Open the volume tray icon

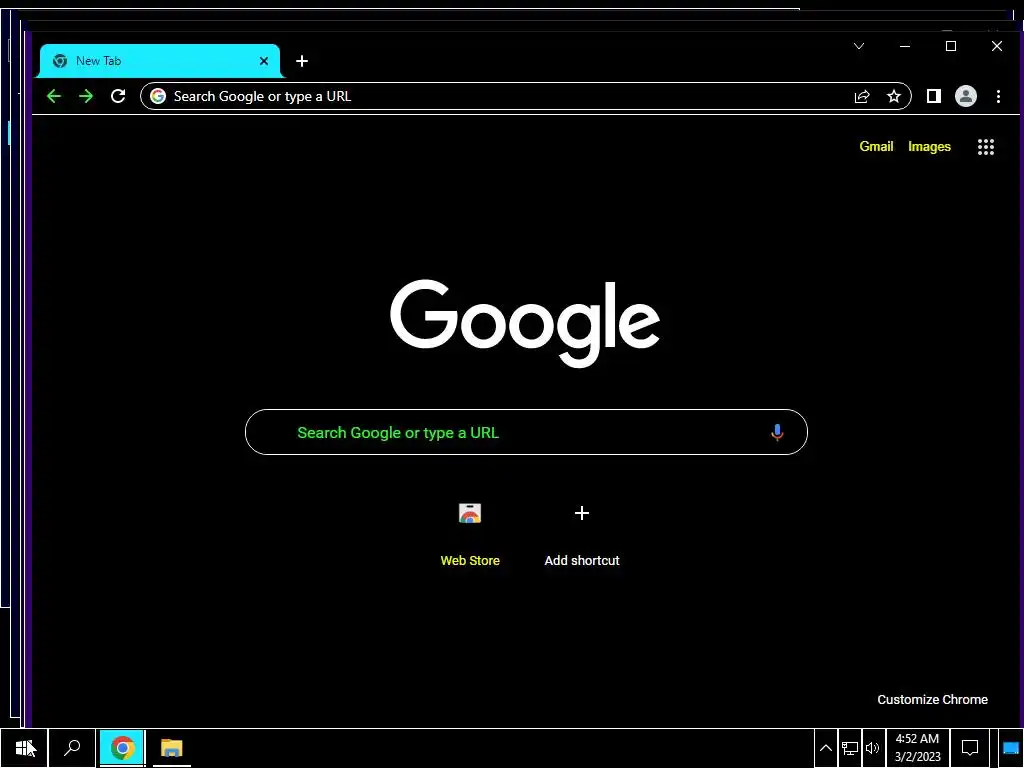pyautogui.click(x=872, y=748)
